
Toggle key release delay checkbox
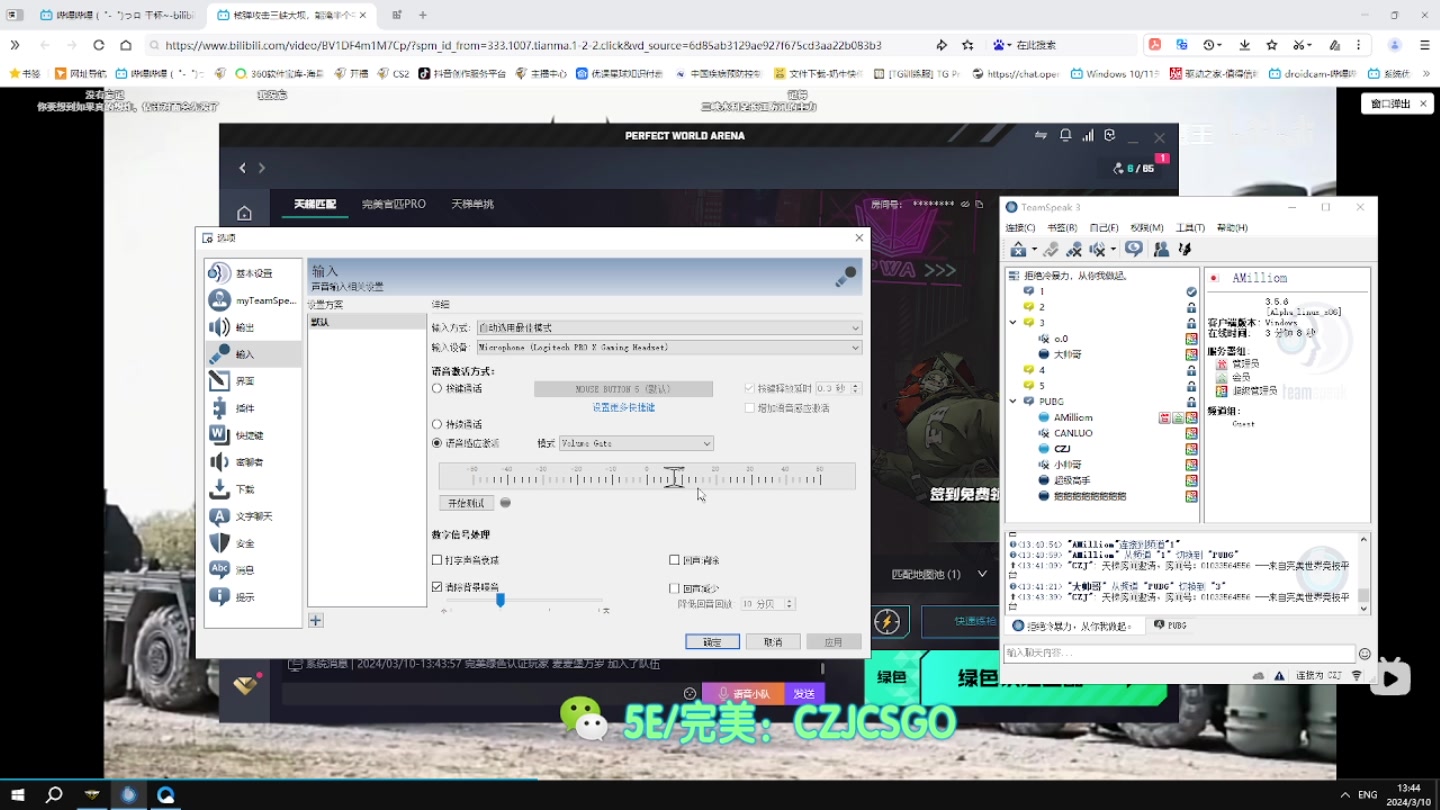click(x=749, y=388)
